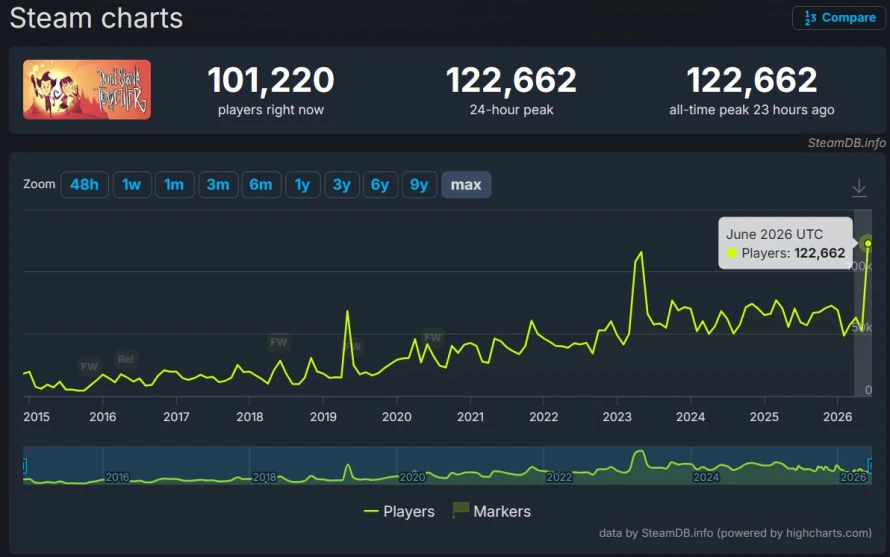Click the 2023 x-axis label
890x557 pixels.
point(617,417)
